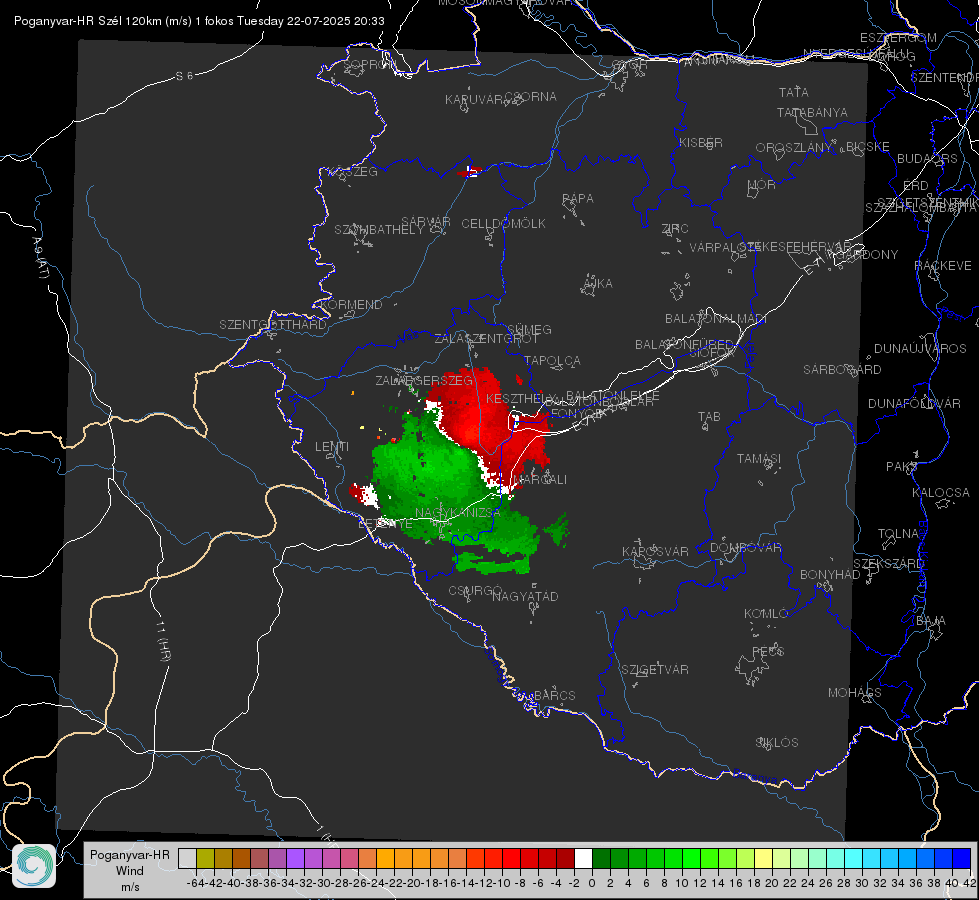
Task: Click the BONYHAD city label
Action: pyautogui.click(x=830, y=575)
